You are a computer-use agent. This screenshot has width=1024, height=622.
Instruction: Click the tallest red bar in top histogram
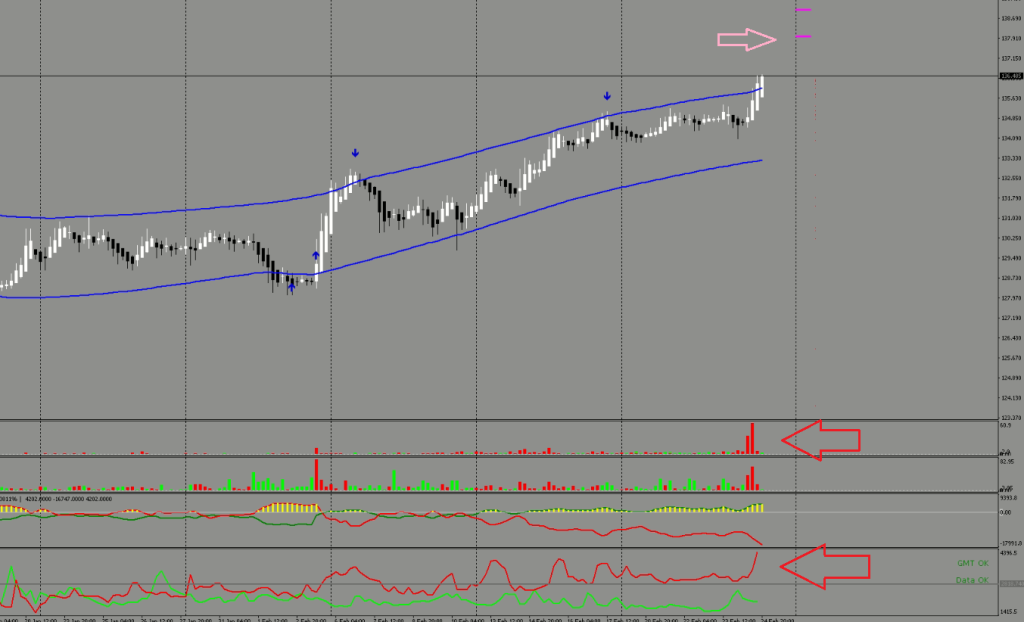tap(753, 438)
